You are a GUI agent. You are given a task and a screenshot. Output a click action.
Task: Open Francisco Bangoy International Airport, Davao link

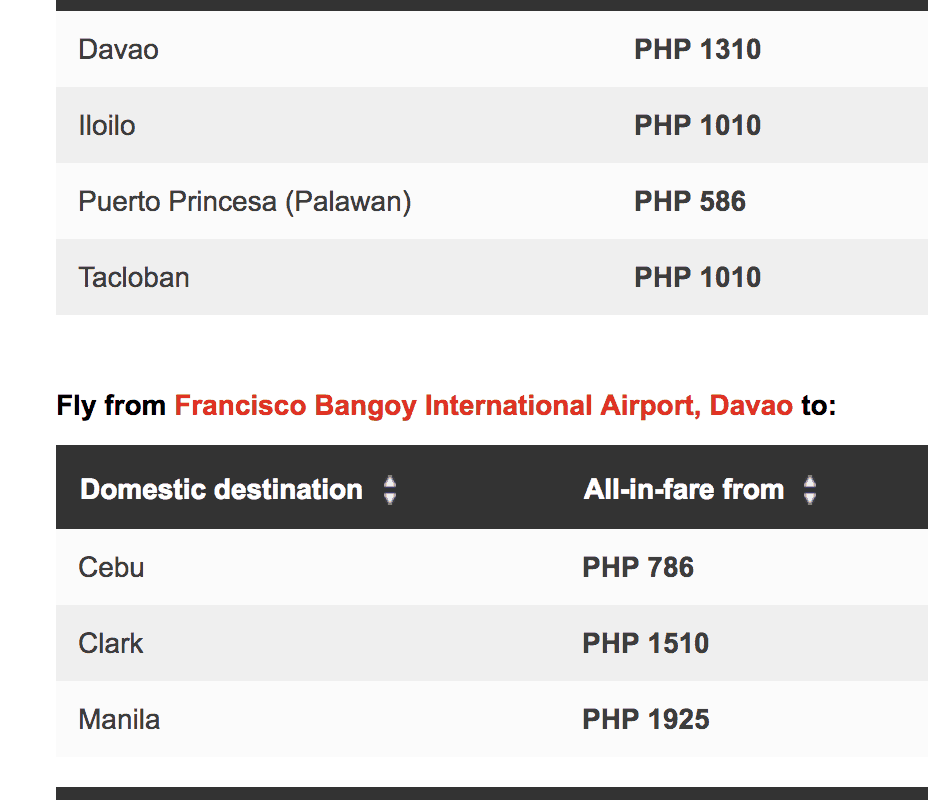(483, 406)
